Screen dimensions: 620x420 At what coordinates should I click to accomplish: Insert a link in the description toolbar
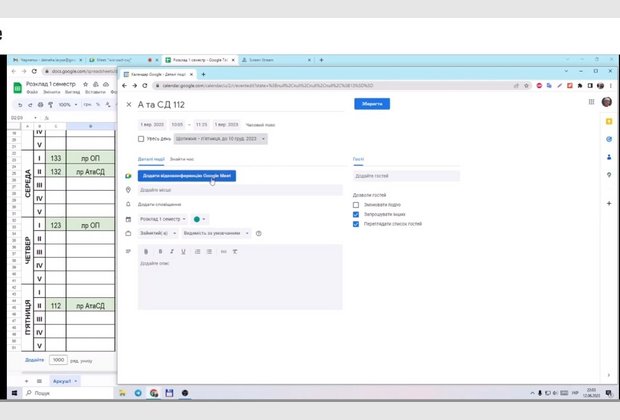(x=223, y=251)
